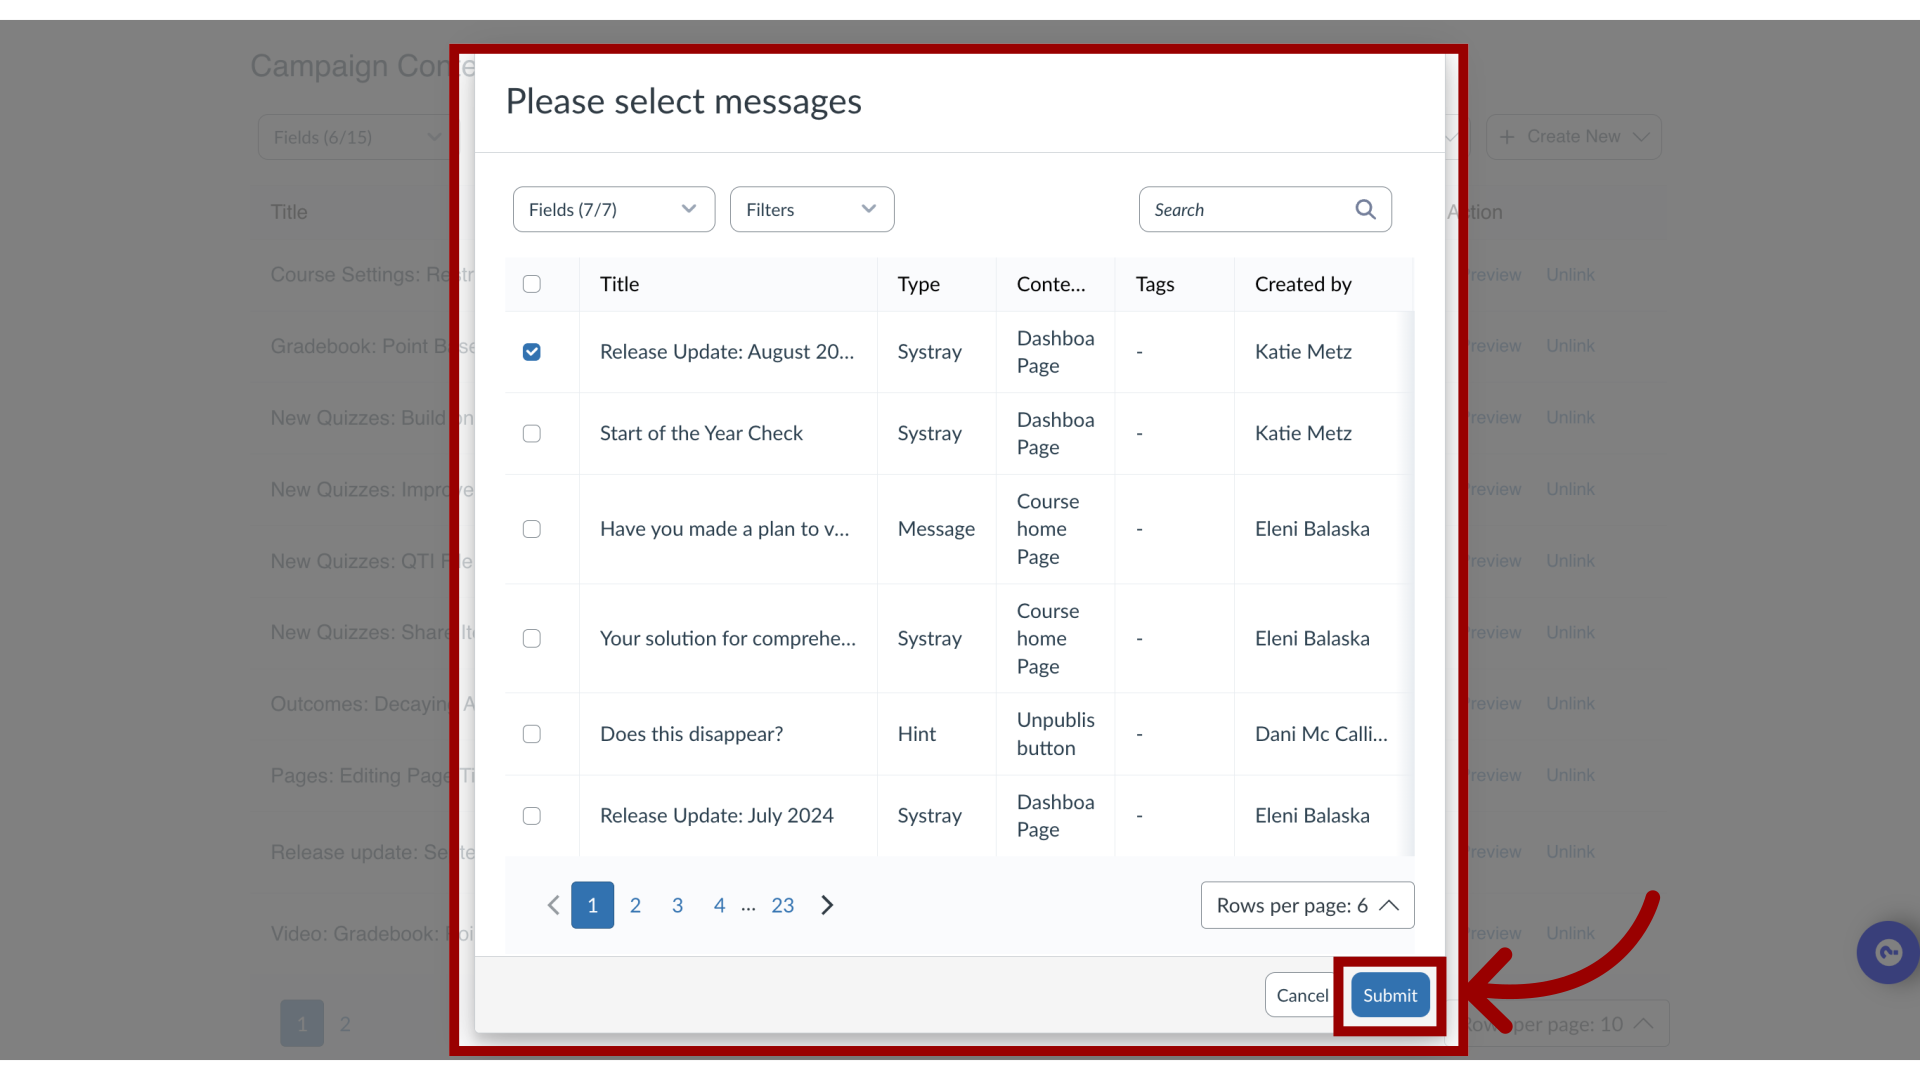This screenshot has width=1920, height=1080.
Task: Enable the Does this disappear? checkbox
Action: 531,733
